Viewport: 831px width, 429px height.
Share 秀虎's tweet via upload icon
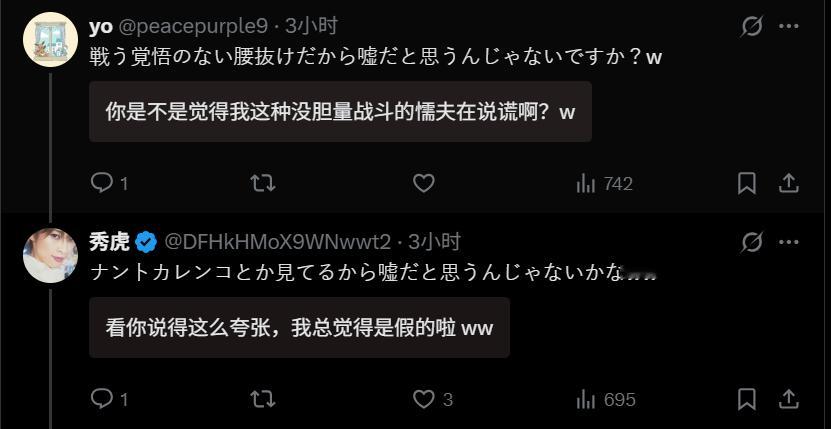point(789,399)
